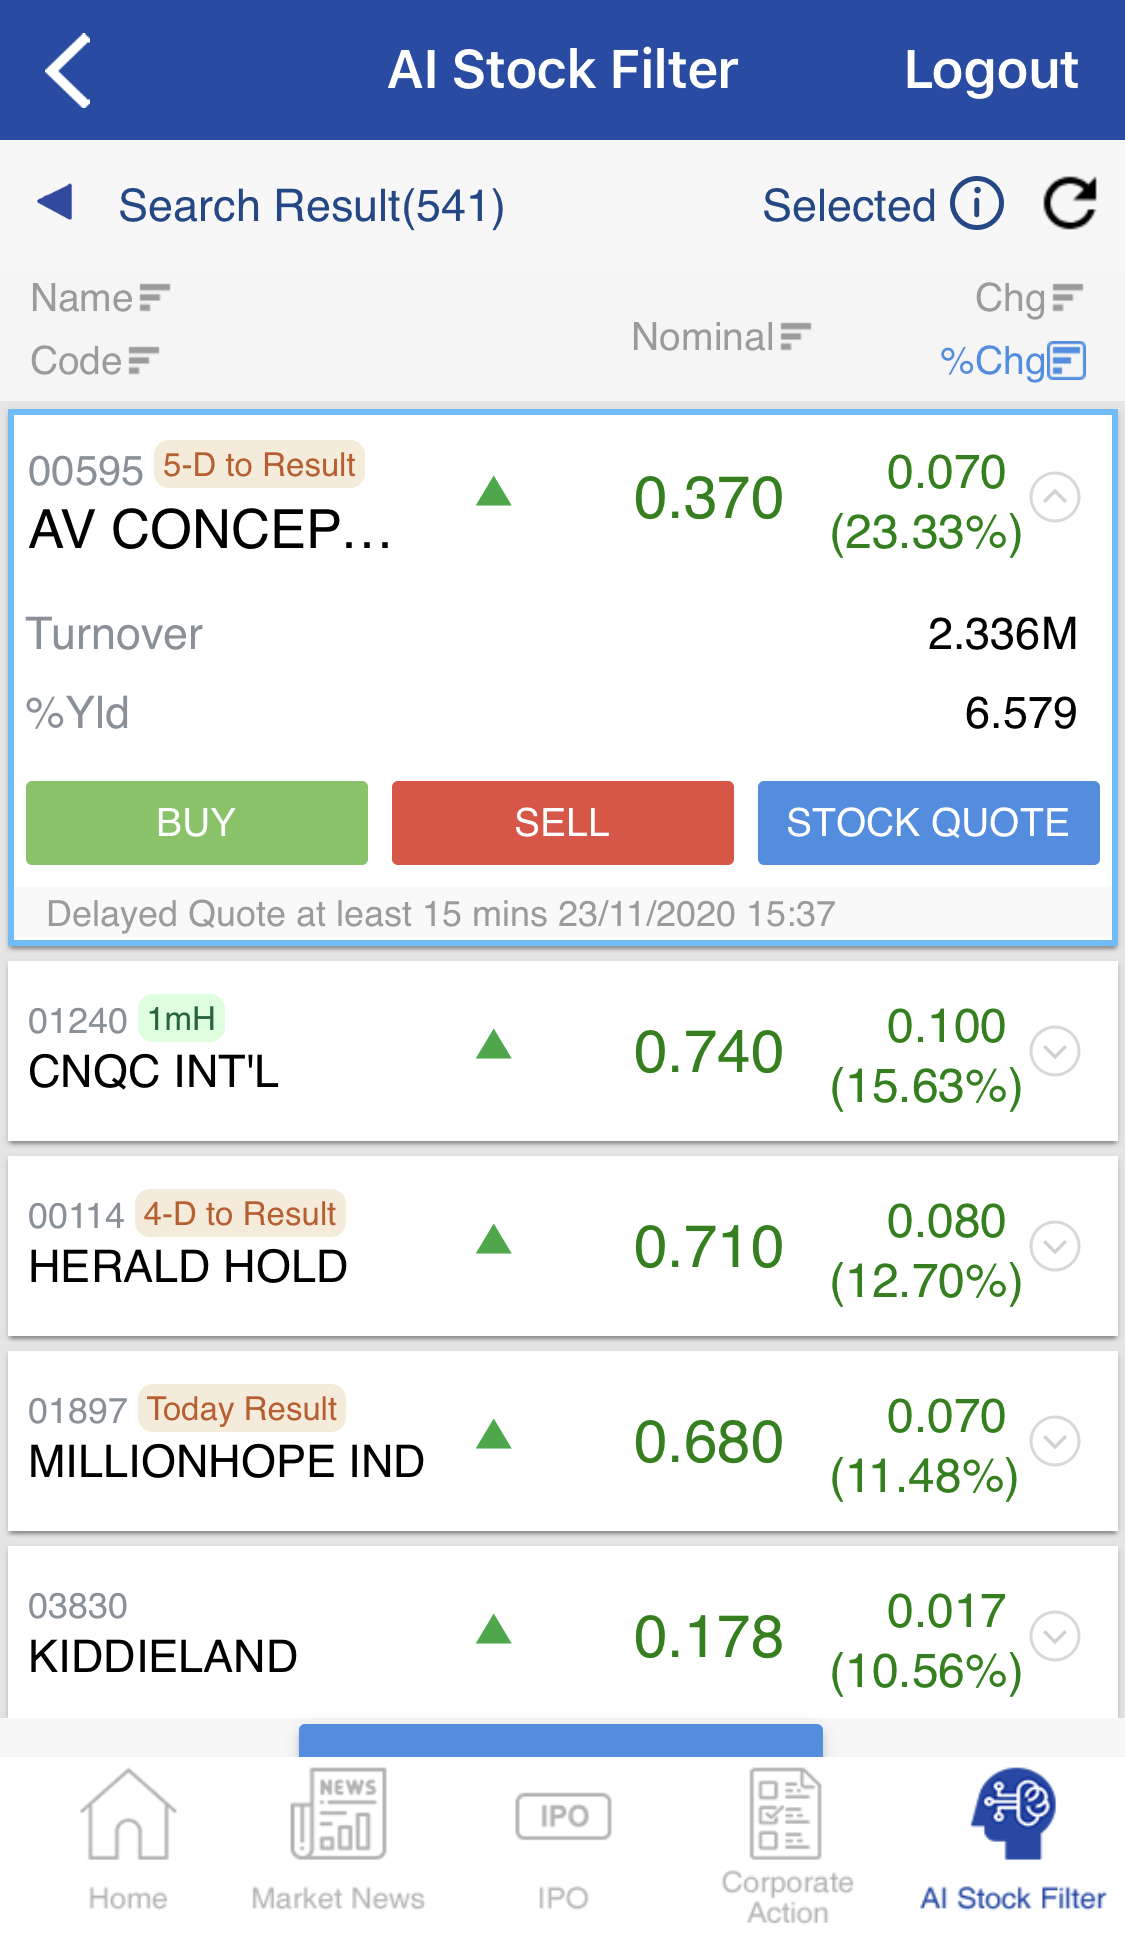Open Home from the bottom bar
This screenshot has width=1125, height=1937.
pyautogui.click(x=128, y=1840)
